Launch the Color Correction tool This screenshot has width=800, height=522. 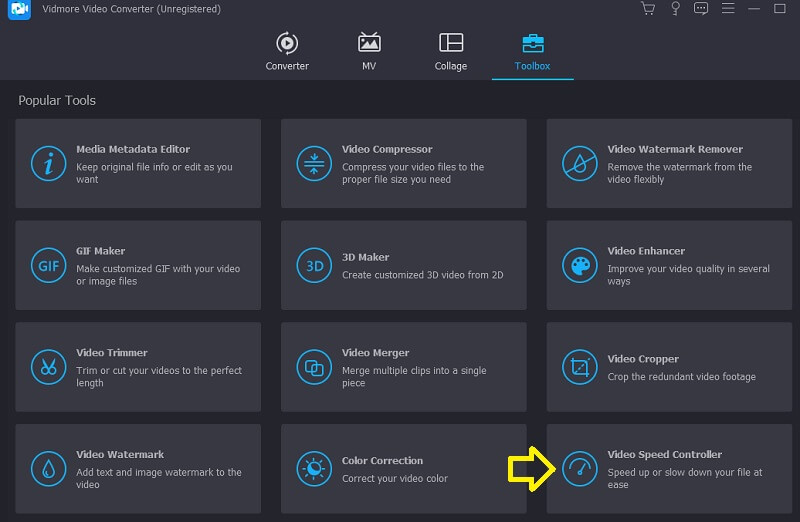pos(403,469)
